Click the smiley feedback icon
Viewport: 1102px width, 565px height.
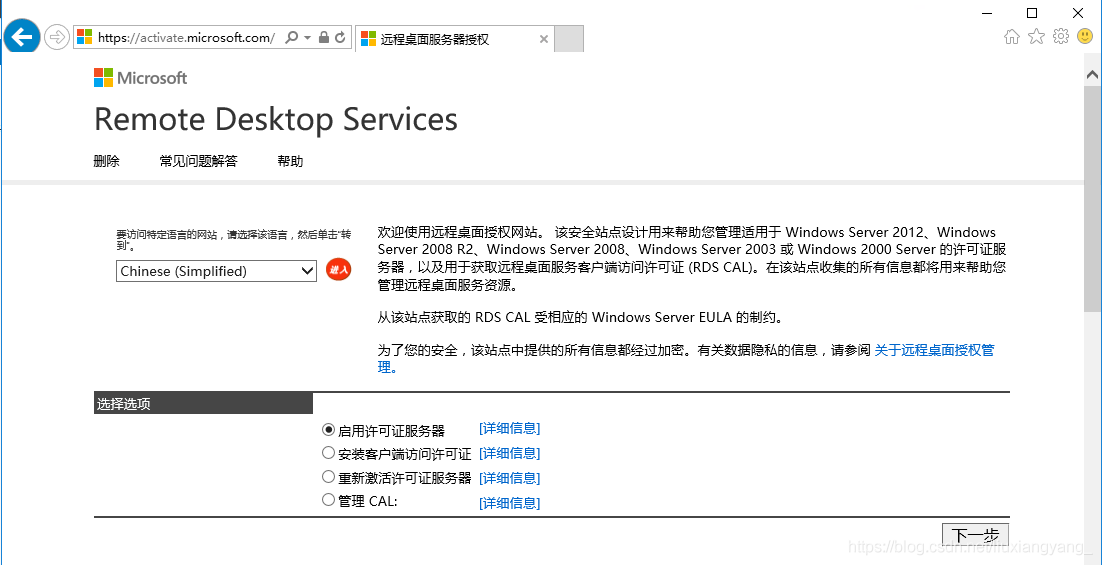(x=1085, y=37)
